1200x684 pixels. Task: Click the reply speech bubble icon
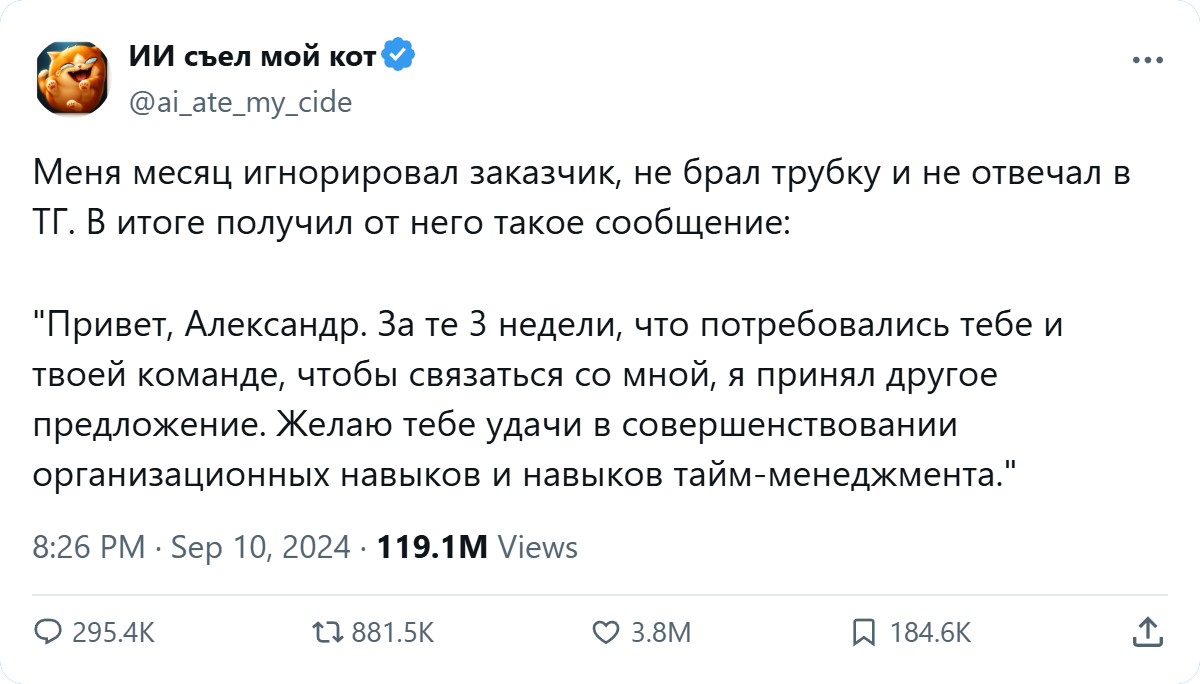click(48, 631)
